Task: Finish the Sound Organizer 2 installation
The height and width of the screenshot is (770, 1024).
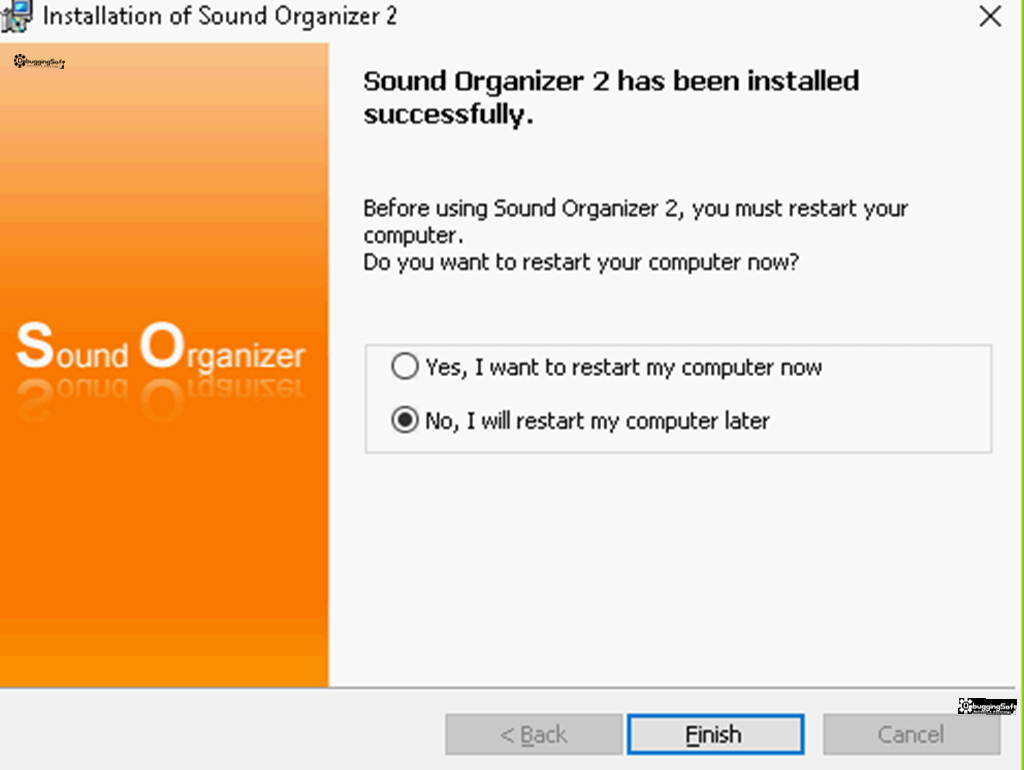Action: point(716,735)
